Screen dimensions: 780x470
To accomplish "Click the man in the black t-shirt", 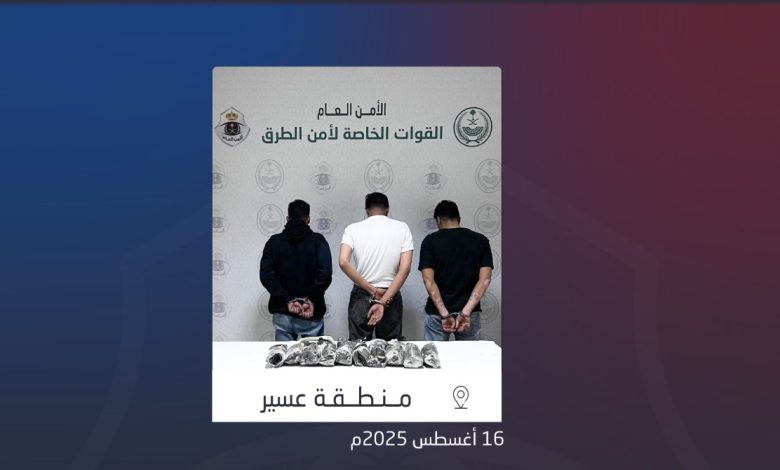I will (455, 271).
